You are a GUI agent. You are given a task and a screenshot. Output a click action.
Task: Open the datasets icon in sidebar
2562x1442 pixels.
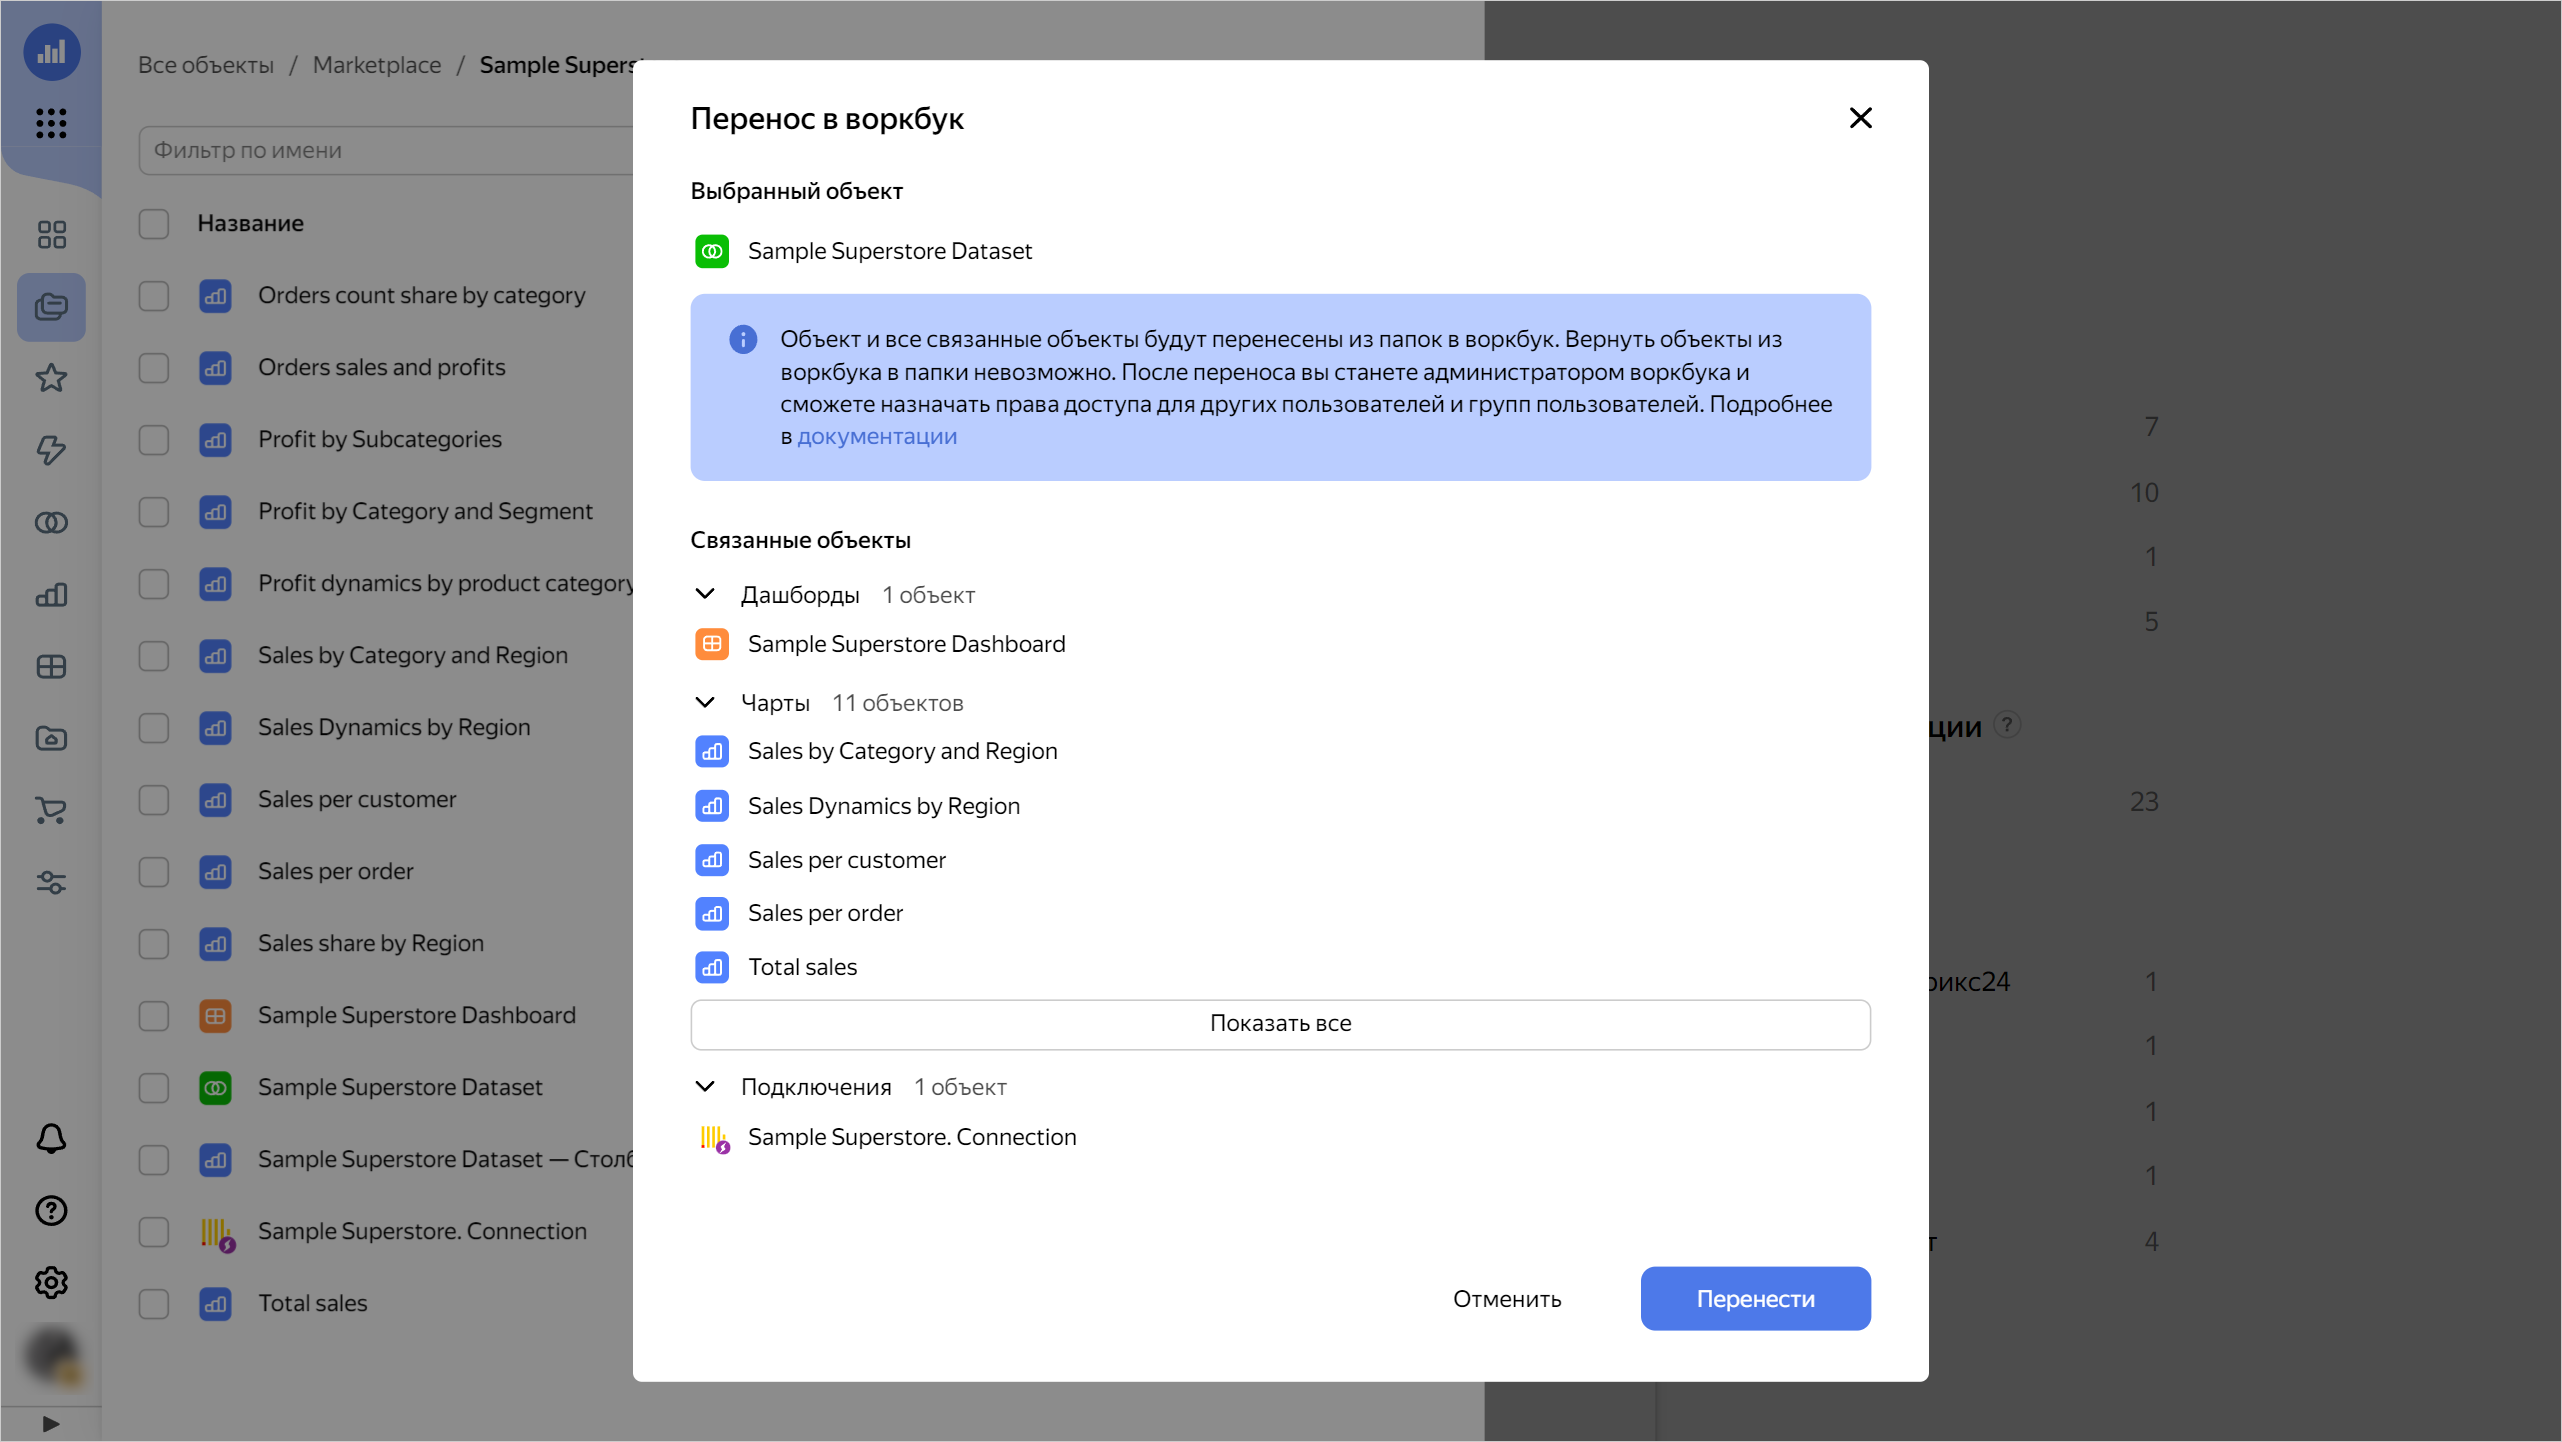(x=51, y=522)
